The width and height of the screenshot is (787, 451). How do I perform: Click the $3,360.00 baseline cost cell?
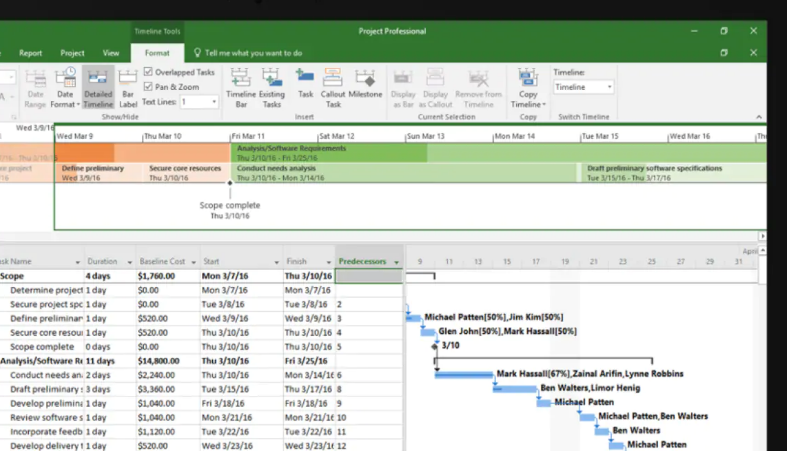[168, 389]
